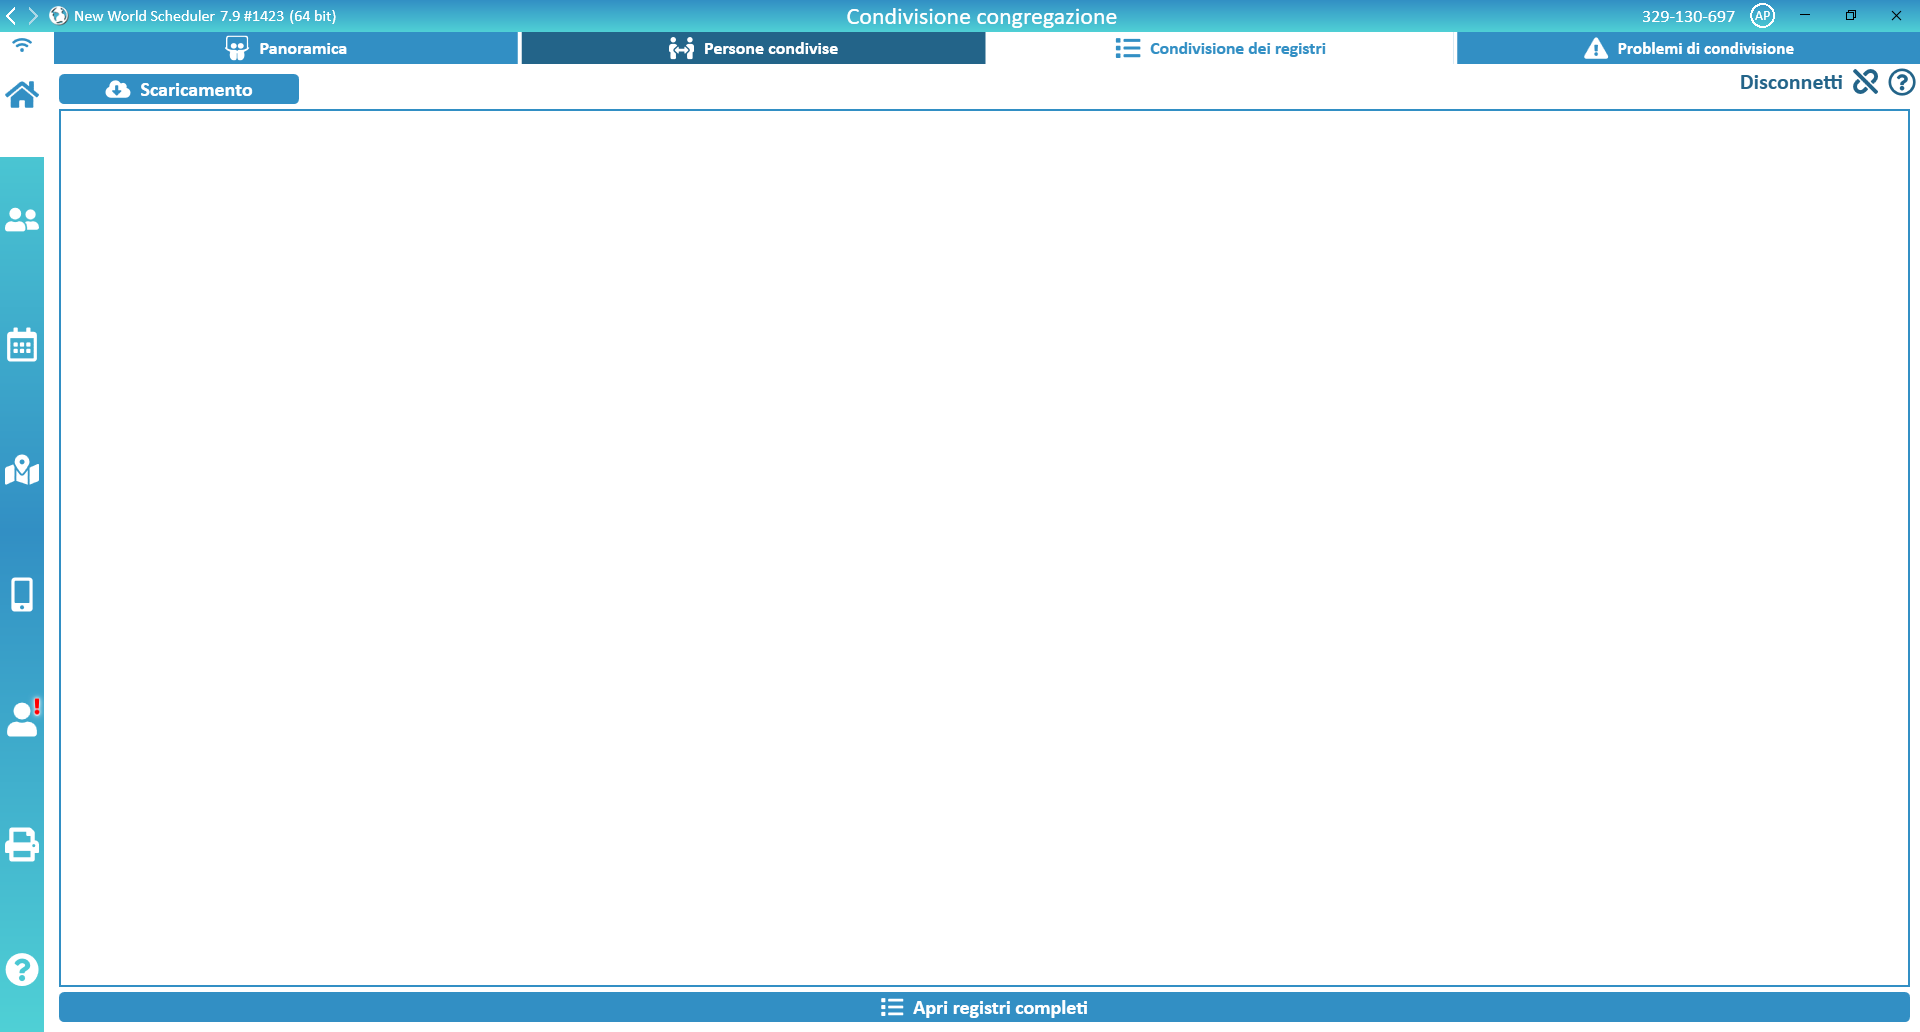Click the Wi-Fi connection status icon
Screen dimensions: 1920x1032
coord(22,46)
